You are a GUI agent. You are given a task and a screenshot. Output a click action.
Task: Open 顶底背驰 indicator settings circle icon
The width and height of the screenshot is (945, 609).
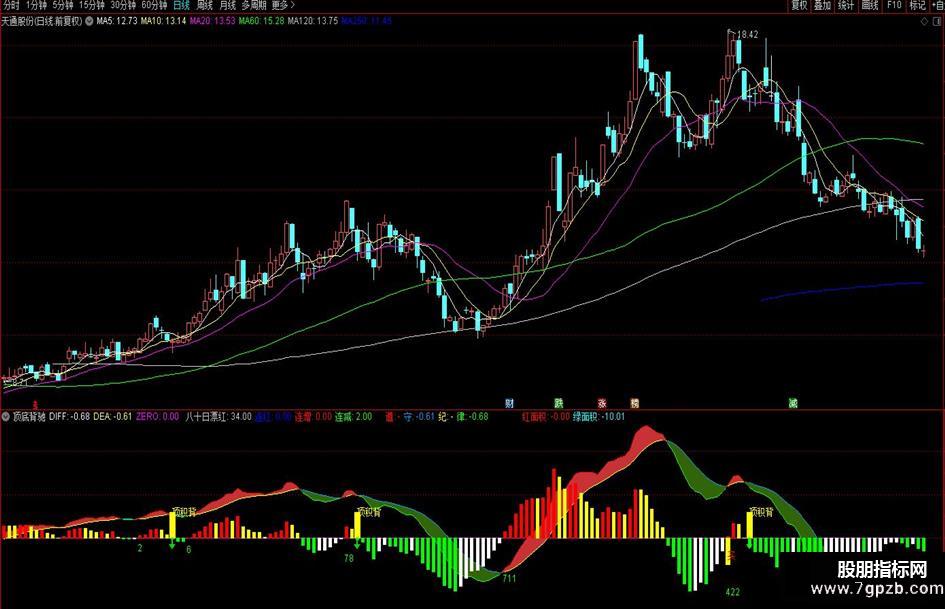pyautogui.click(x=5, y=417)
